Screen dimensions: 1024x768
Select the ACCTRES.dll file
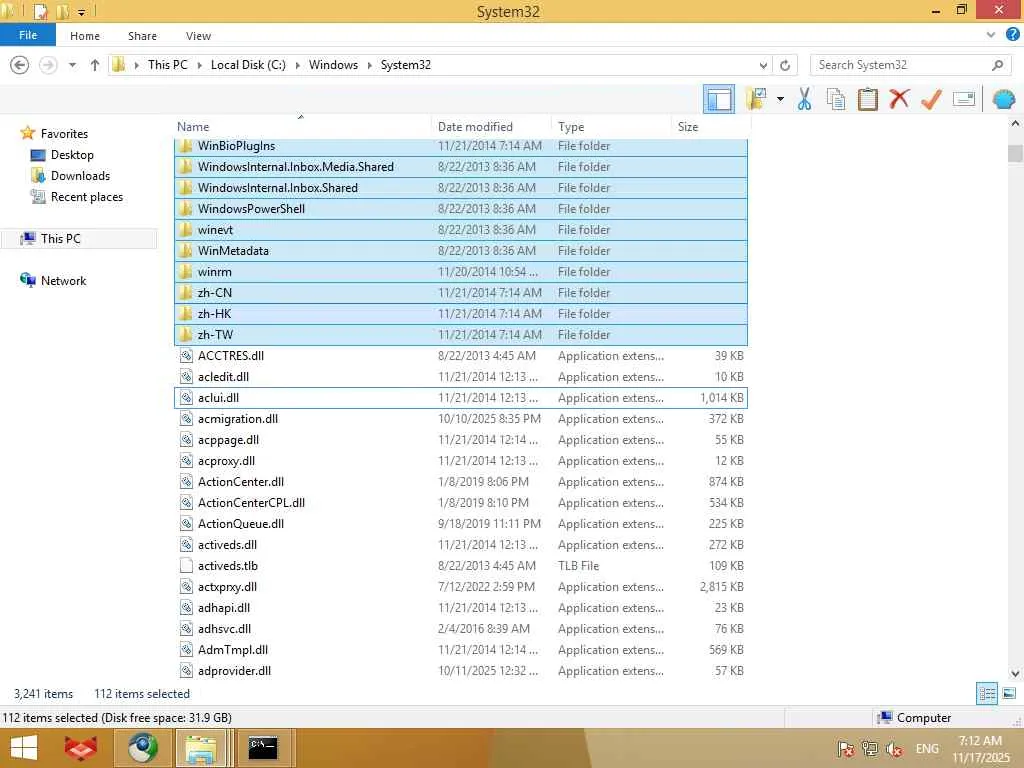[461, 355]
